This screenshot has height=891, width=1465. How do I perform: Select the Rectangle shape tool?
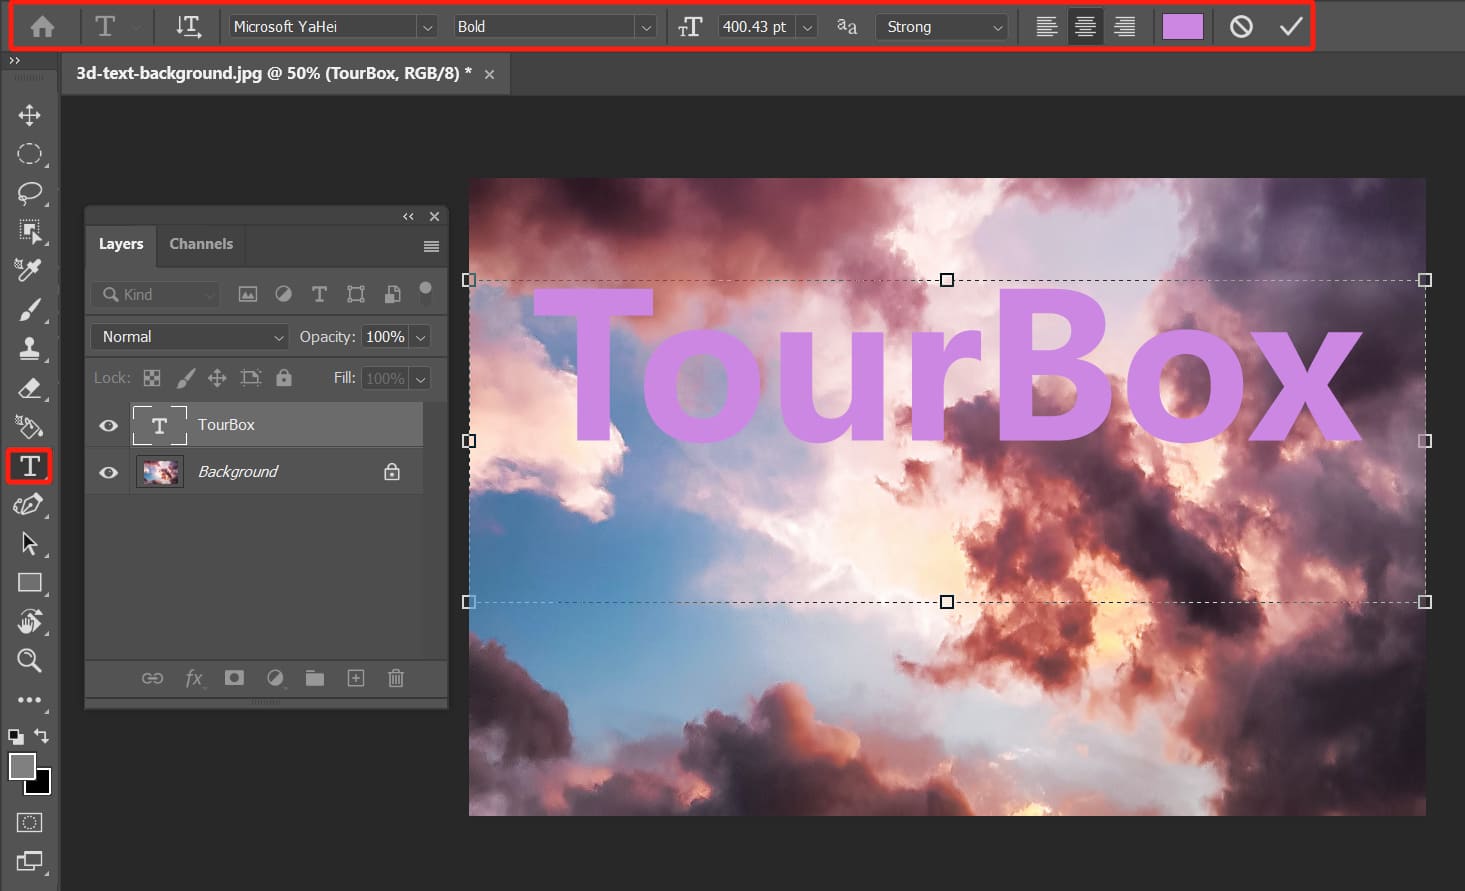(29, 583)
